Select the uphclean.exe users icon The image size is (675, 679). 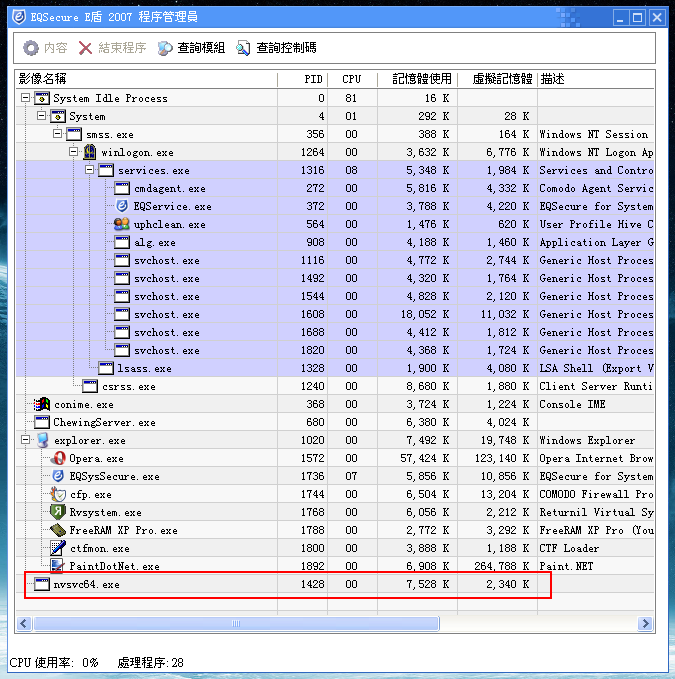point(122,224)
